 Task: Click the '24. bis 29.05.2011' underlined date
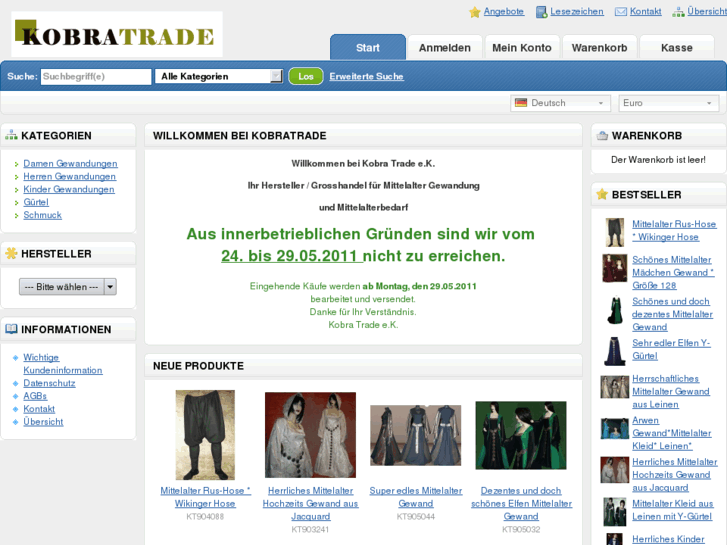pyautogui.click(x=292, y=256)
